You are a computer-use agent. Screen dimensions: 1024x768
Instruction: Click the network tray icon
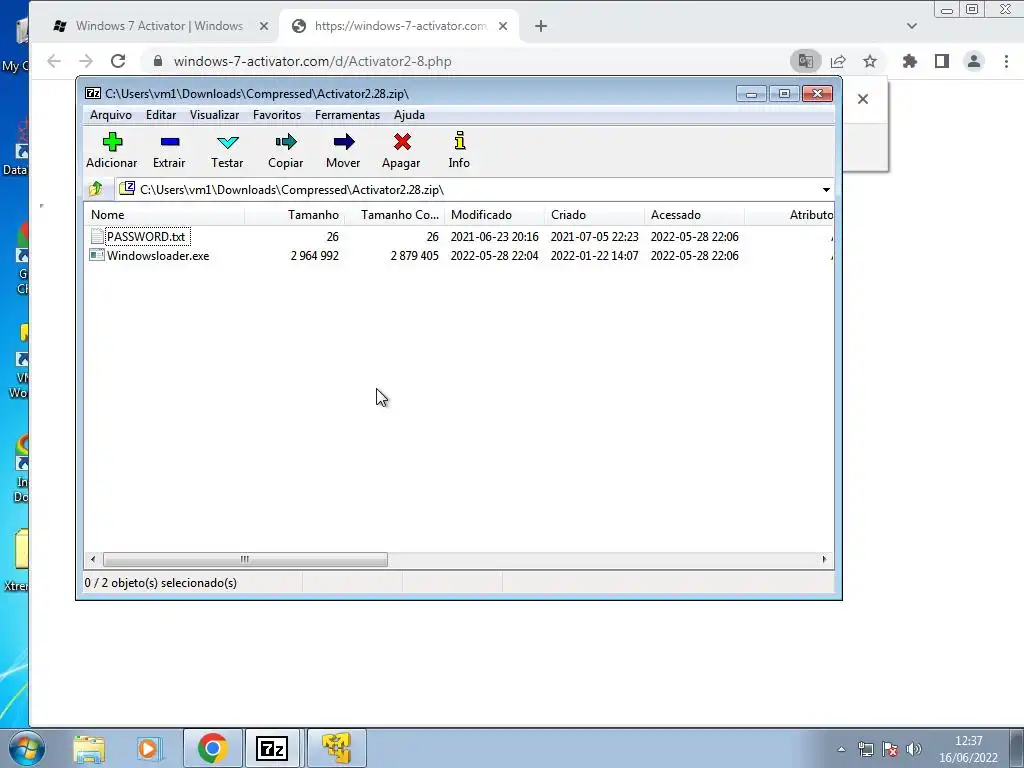[x=865, y=749]
